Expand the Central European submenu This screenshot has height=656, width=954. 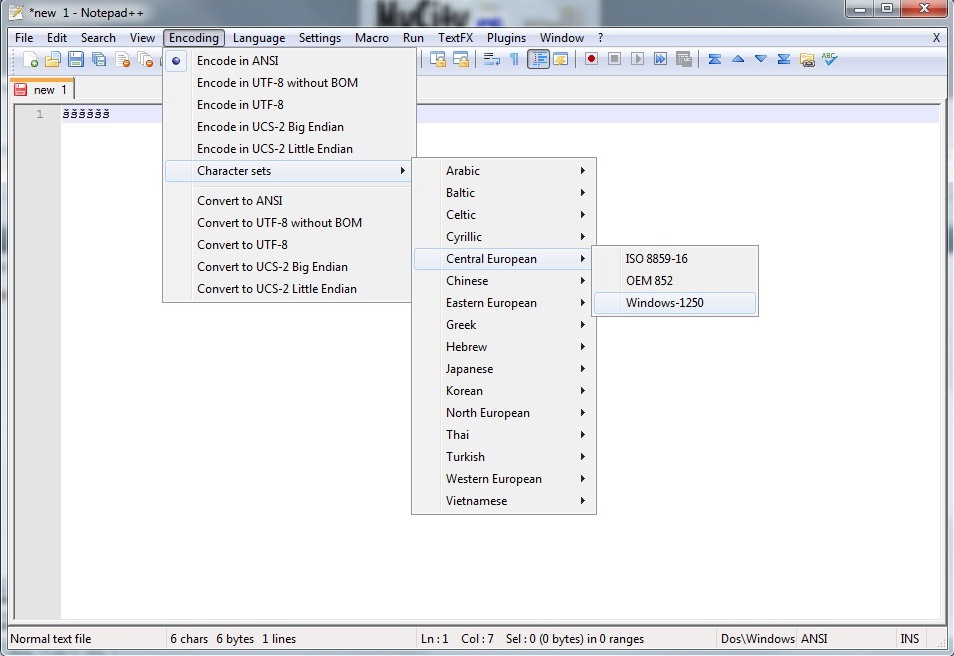click(x=504, y=259)
